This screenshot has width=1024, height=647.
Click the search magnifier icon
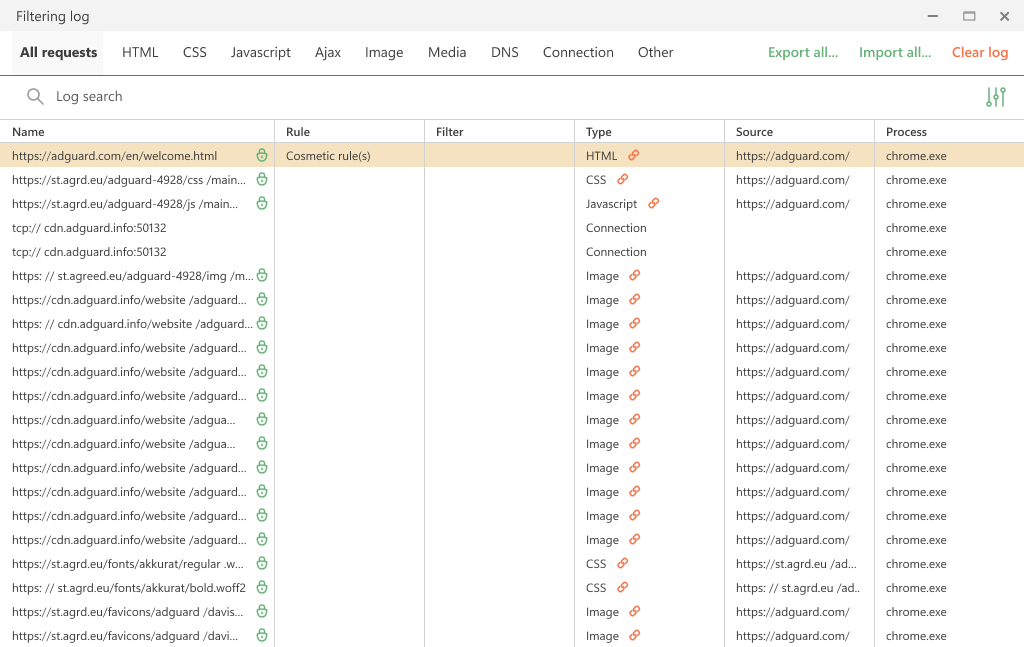tap(35, 96)
